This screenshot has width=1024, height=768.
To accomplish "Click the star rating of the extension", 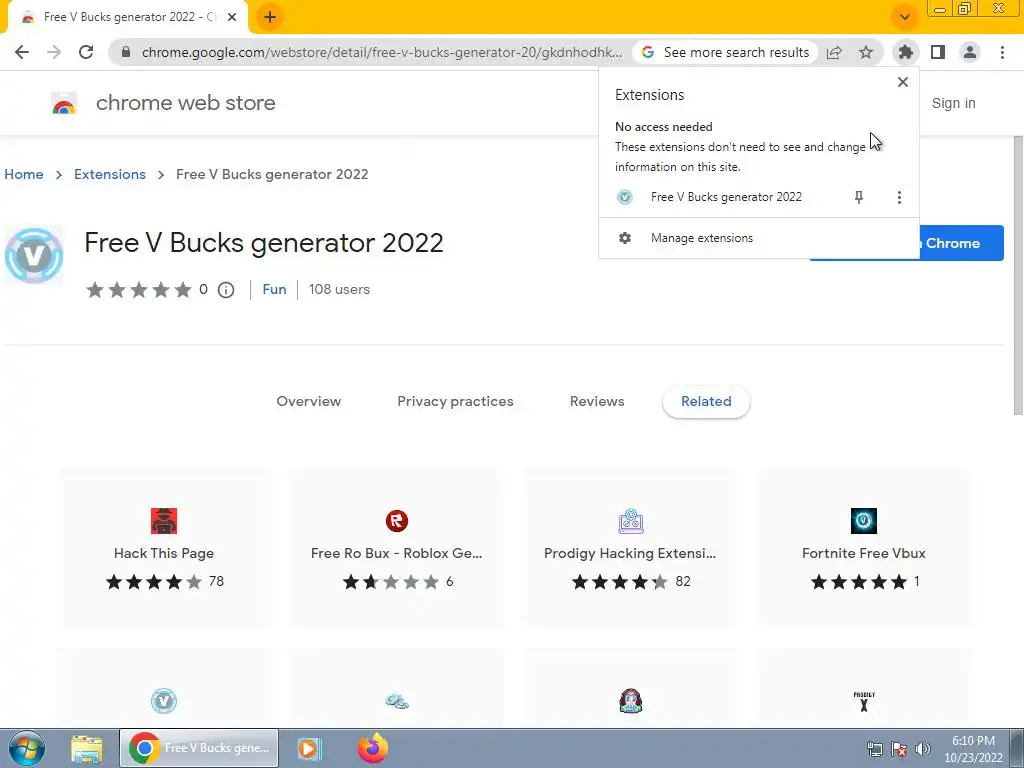I will click(x=138, y=290).
